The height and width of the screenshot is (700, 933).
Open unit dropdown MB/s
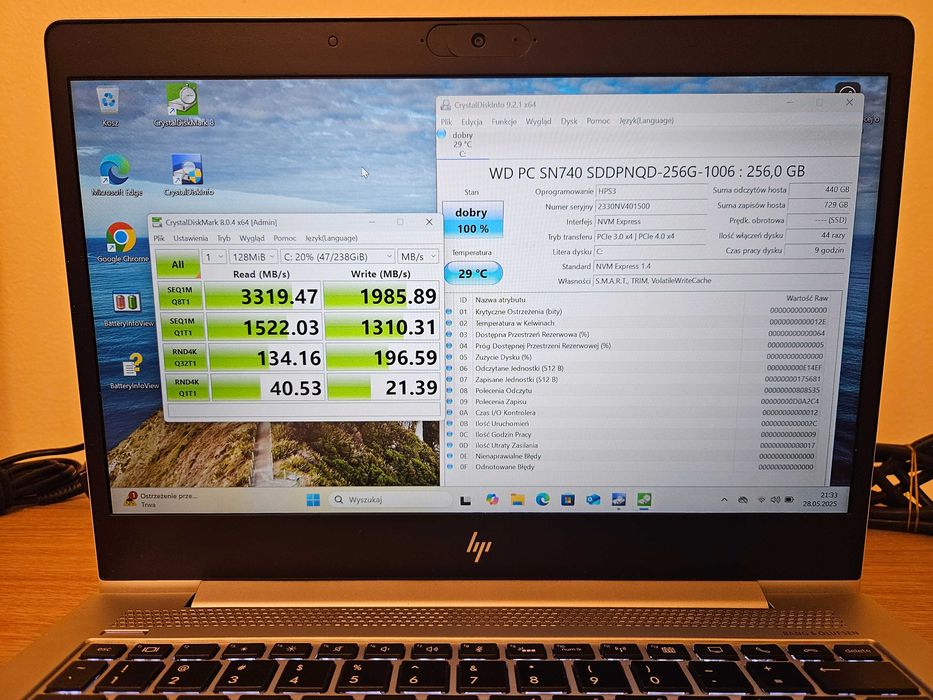tap(418, 257)
